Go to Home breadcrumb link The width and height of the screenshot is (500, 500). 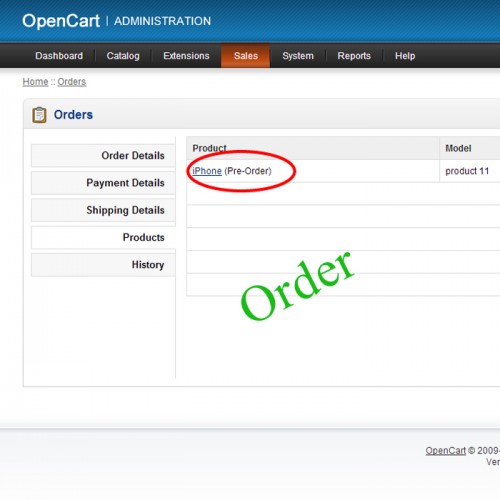click(x=35, y=82)
